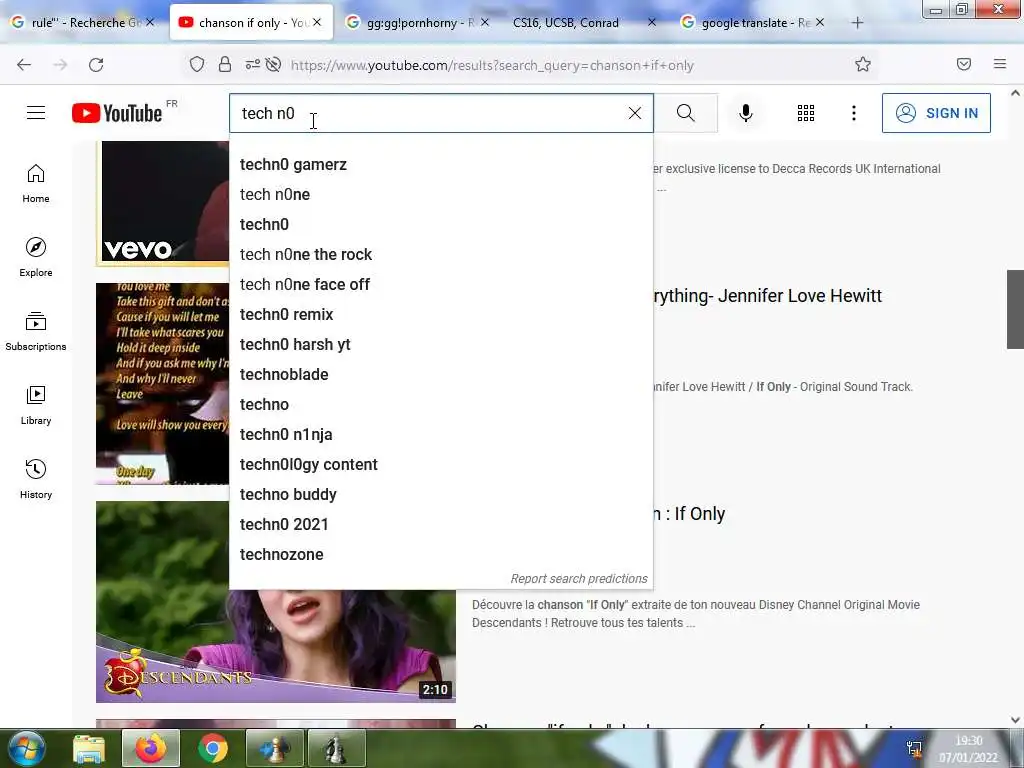Select the plain techn0 suggestion
The width and height of the screenshot is (1024, 768).
pyautogui.click(x=441, y=225)
